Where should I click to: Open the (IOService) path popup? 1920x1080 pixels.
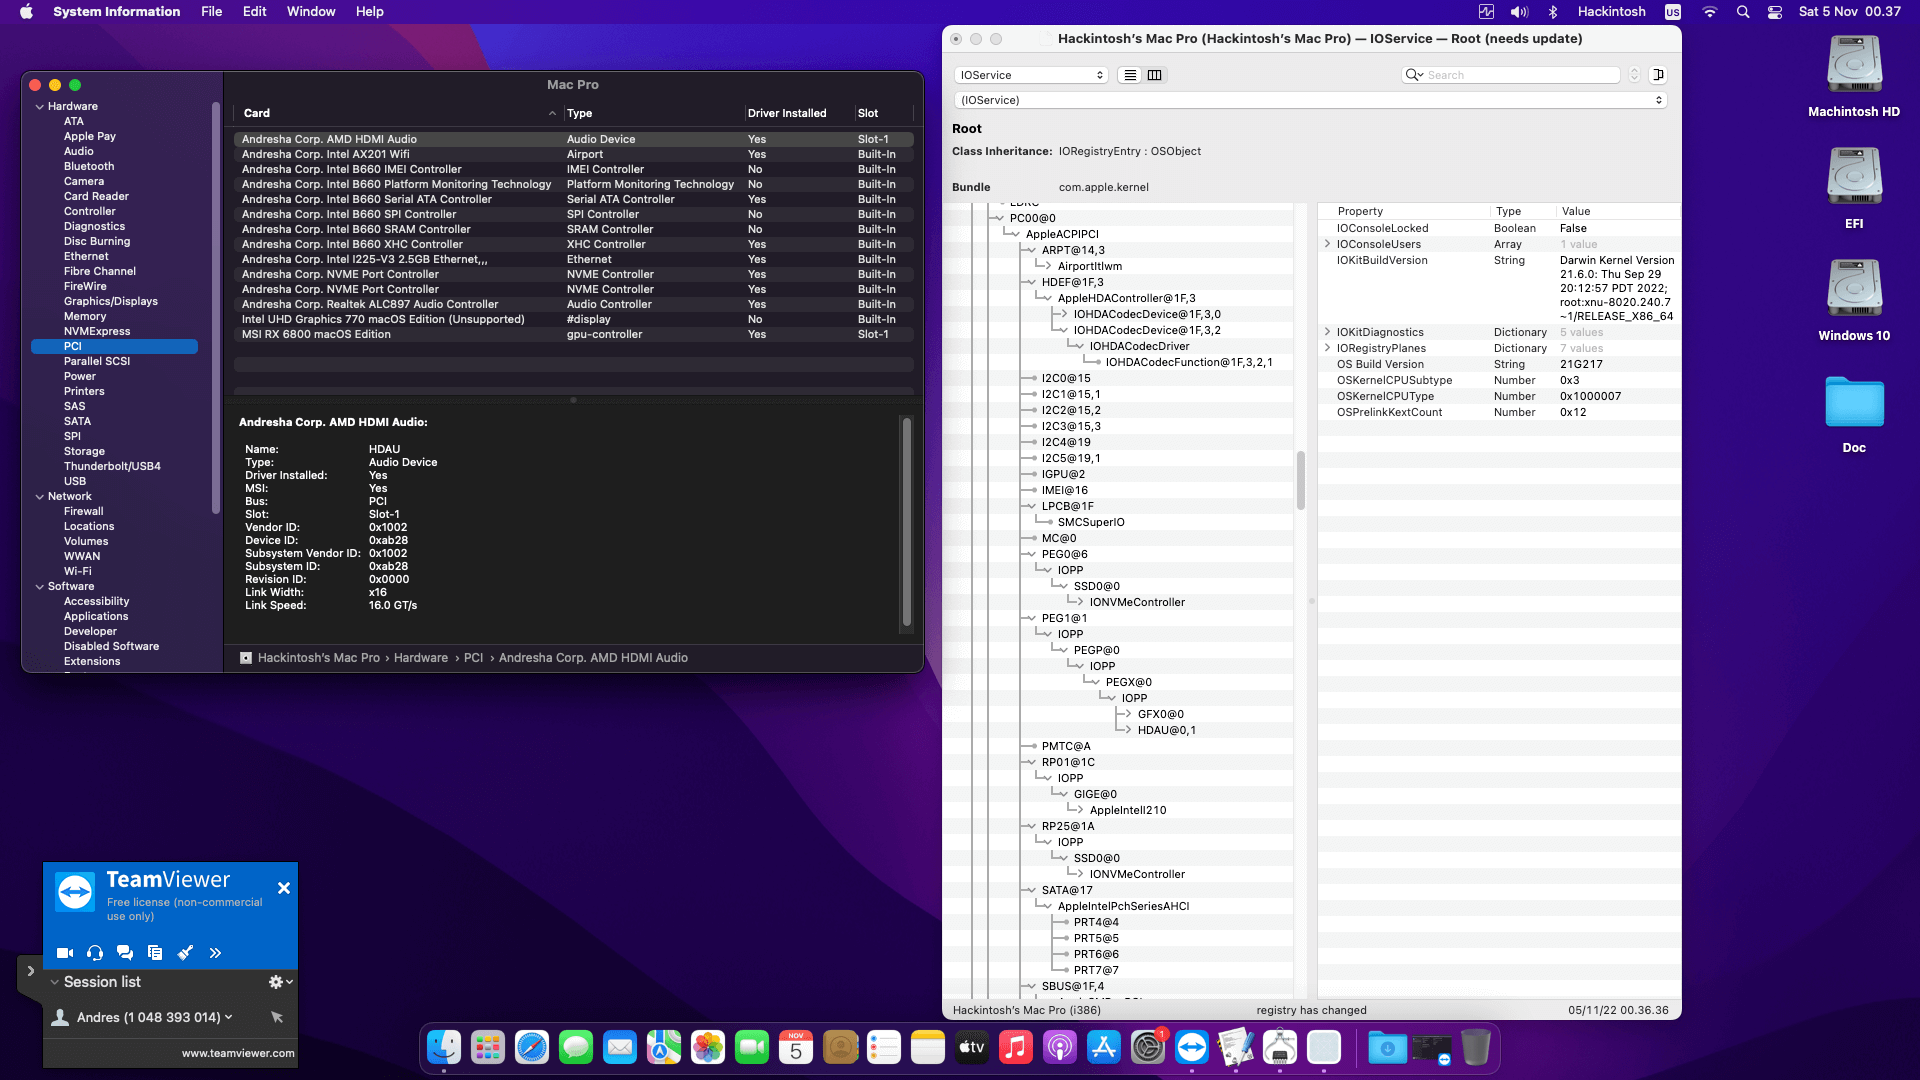click(x=1311, y=100)
